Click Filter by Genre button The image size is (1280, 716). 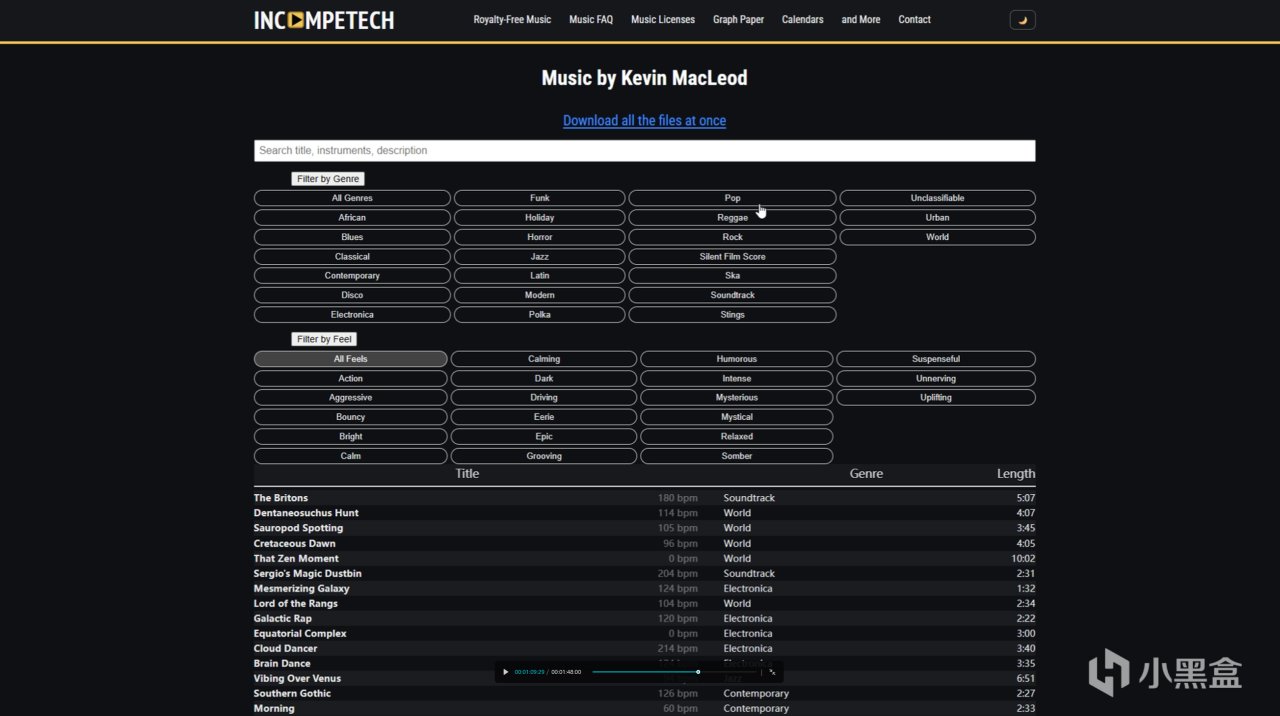coord(328,179)
